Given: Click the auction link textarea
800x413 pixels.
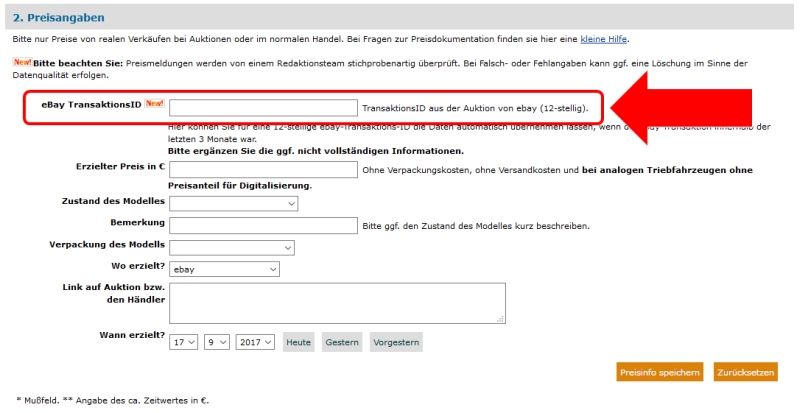Looking at the screenshot, I should click(x=337, y=303).
